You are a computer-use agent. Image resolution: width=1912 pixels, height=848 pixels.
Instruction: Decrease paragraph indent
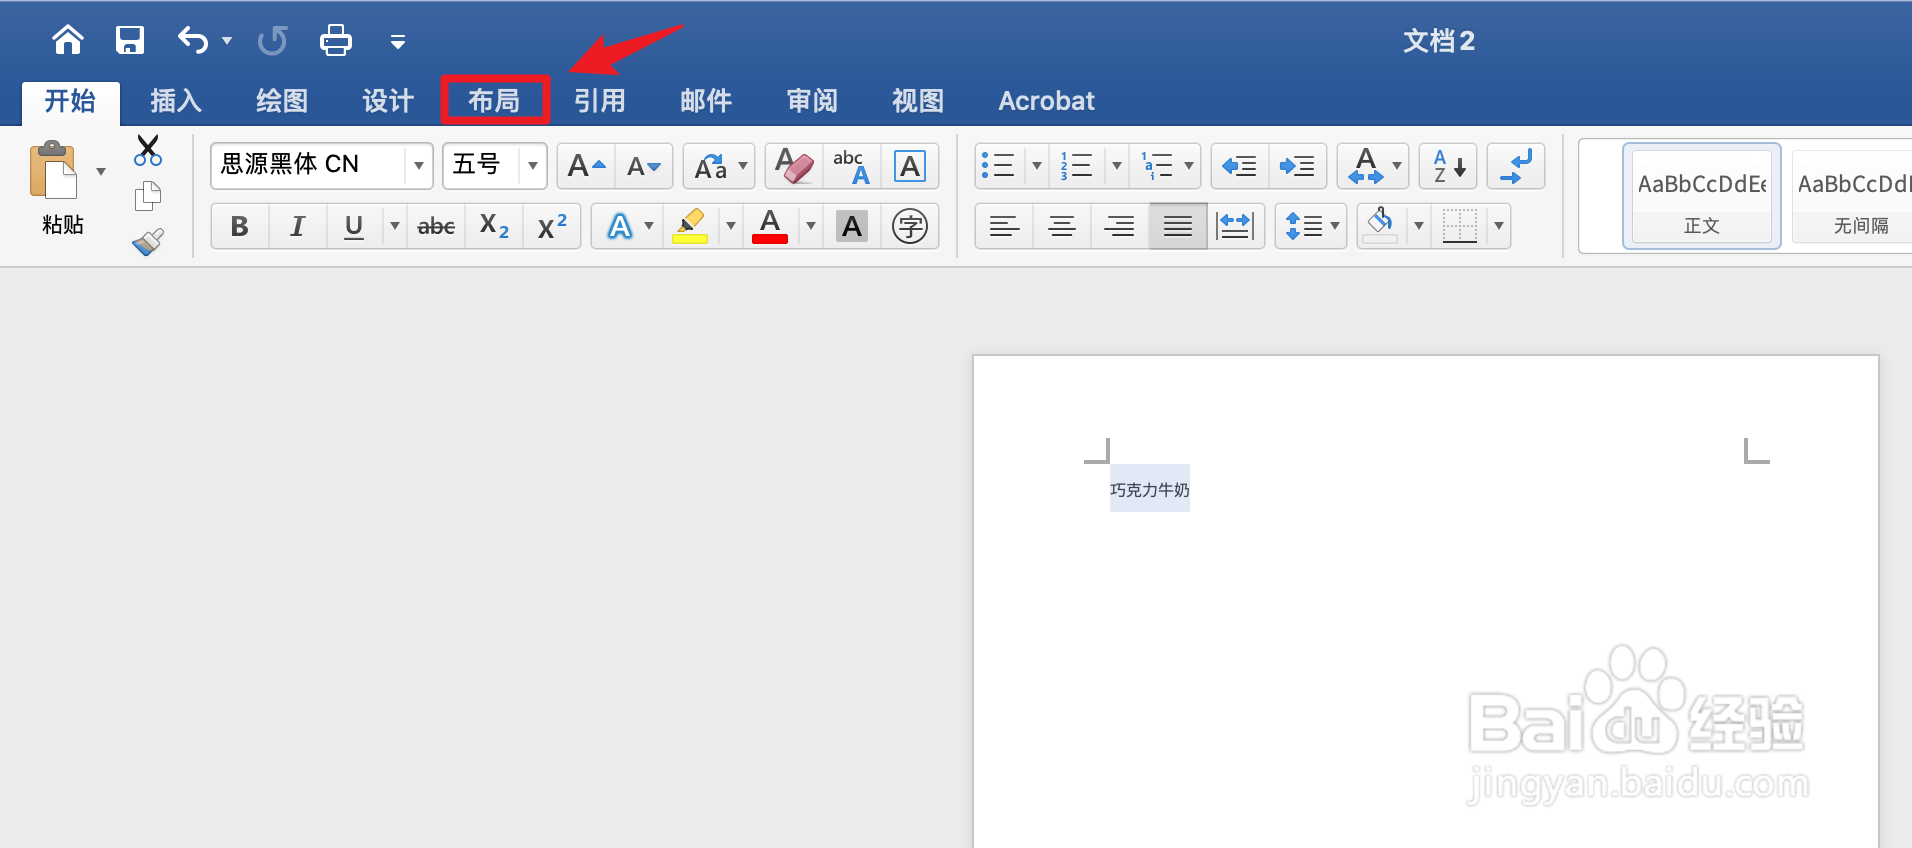(x=1240, y=166)
